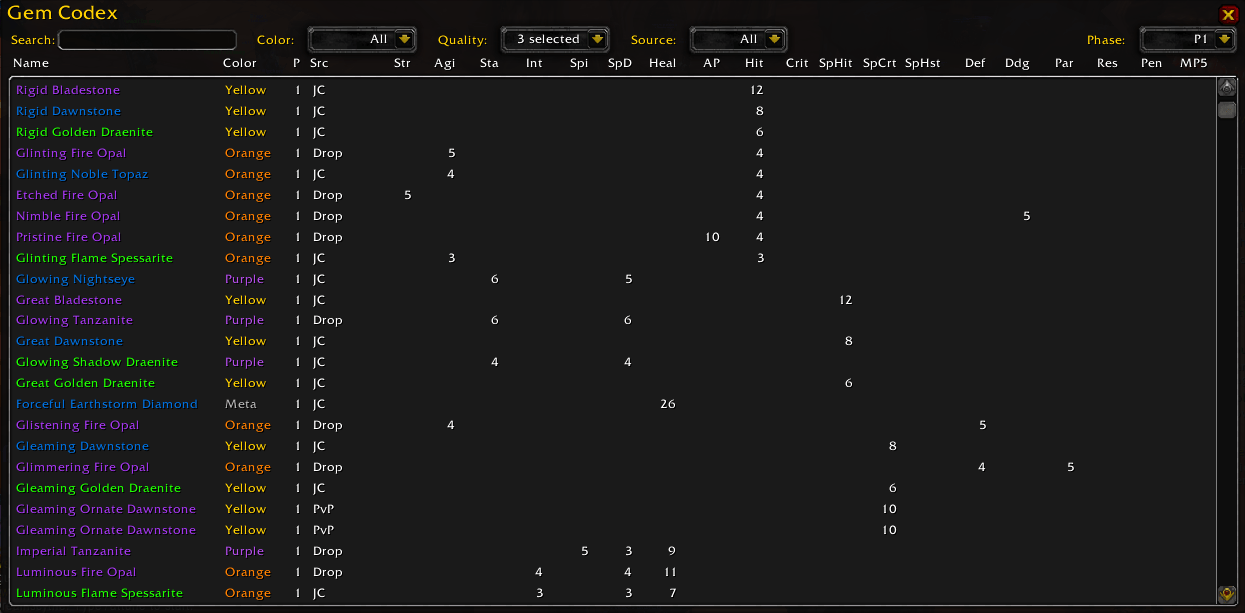Image resolution: width=1245 pixels, height=613 pixels.
Task: Select the Luminous Flame Spessarite row
Action: tap(612, 593)
